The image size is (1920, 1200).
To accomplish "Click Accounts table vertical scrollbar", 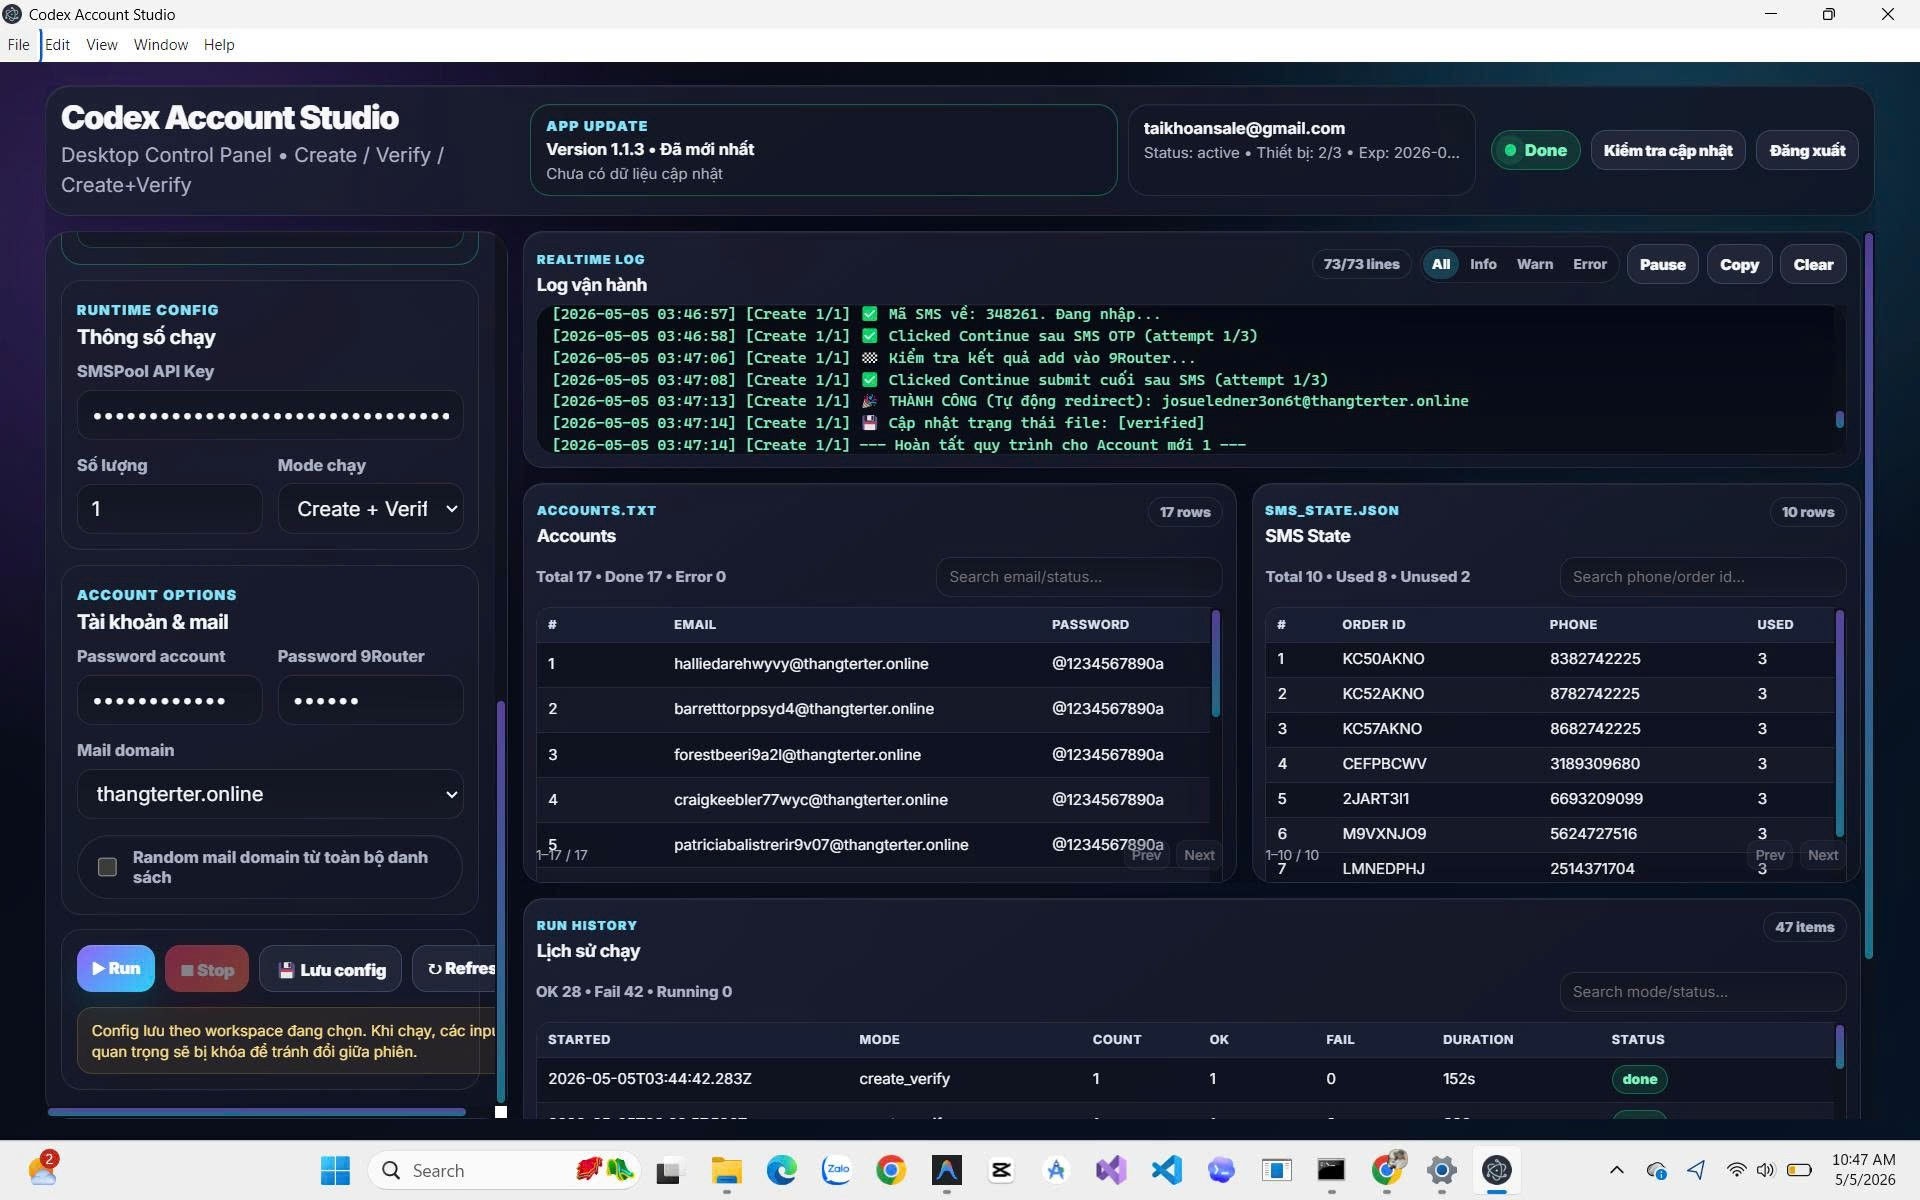I will (x=1216, y=664).
